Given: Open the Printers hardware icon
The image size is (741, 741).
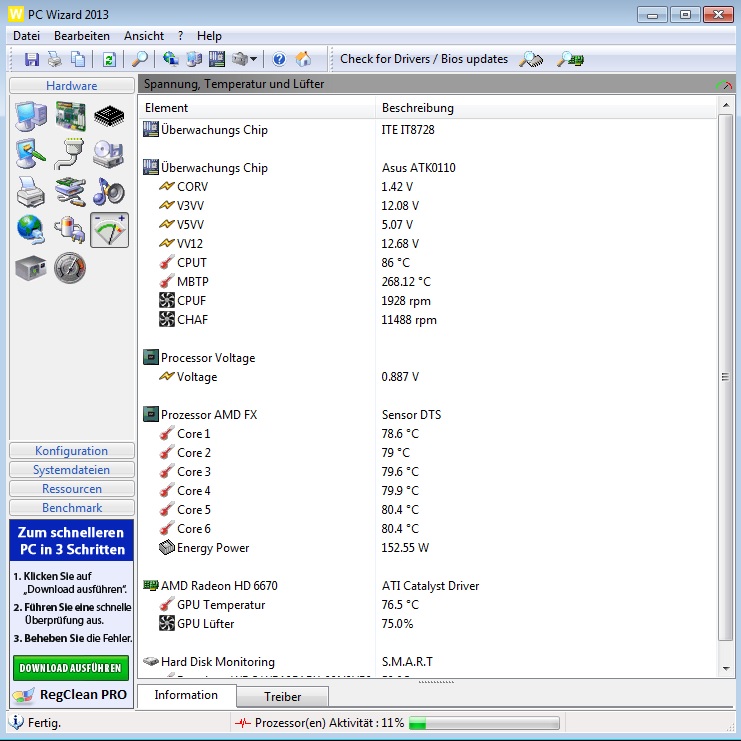Looking at the screenshot, I should (31, 192).
